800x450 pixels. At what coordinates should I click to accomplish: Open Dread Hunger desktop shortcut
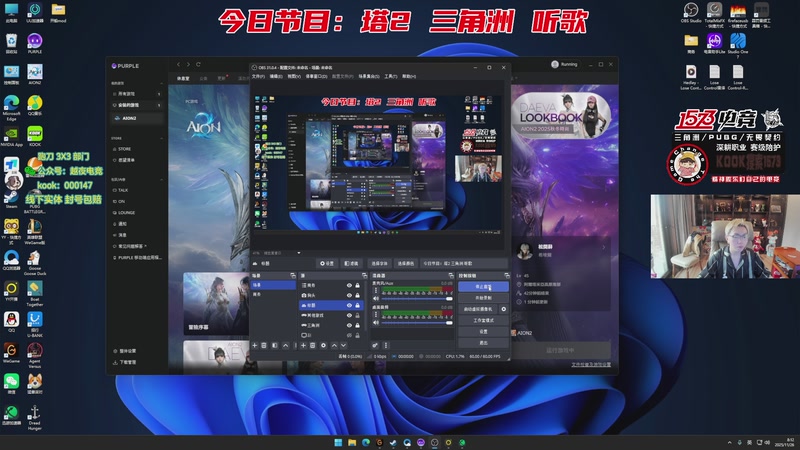35,417
